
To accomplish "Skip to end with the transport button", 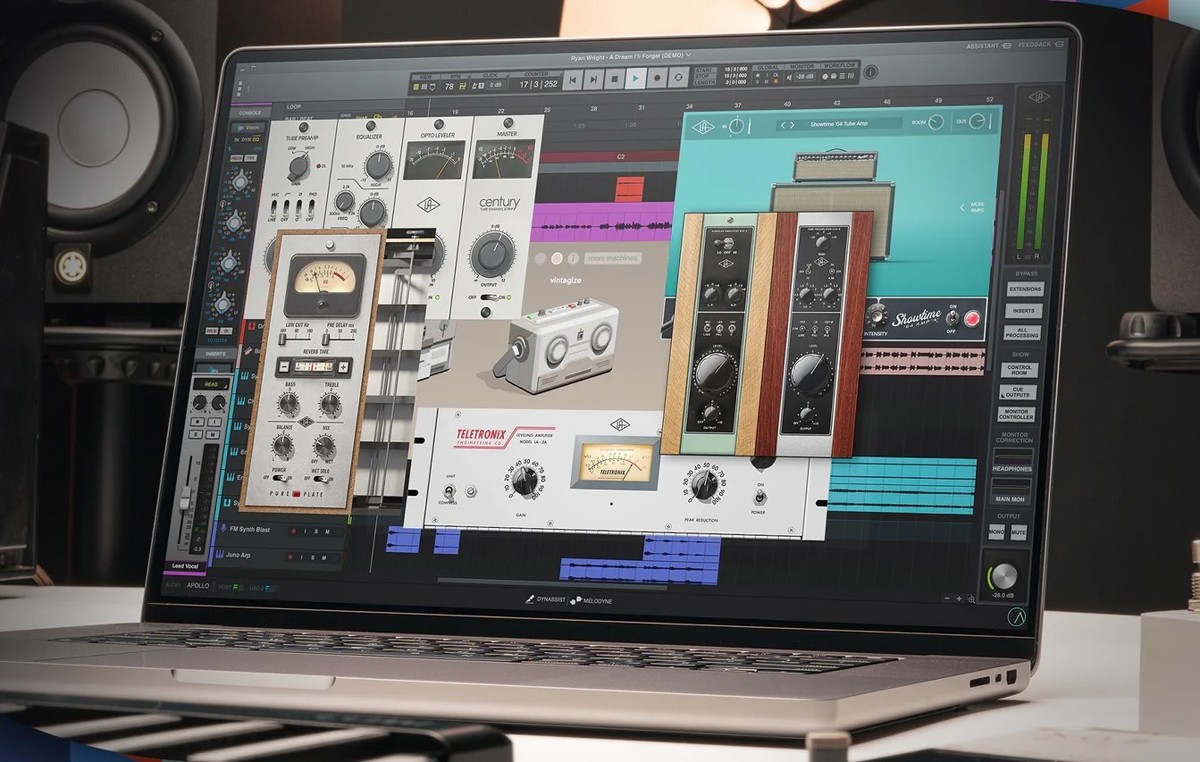I will point(593,79).
